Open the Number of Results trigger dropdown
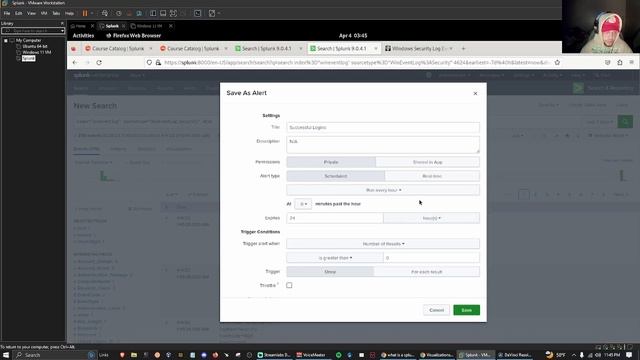 (383, 244)
